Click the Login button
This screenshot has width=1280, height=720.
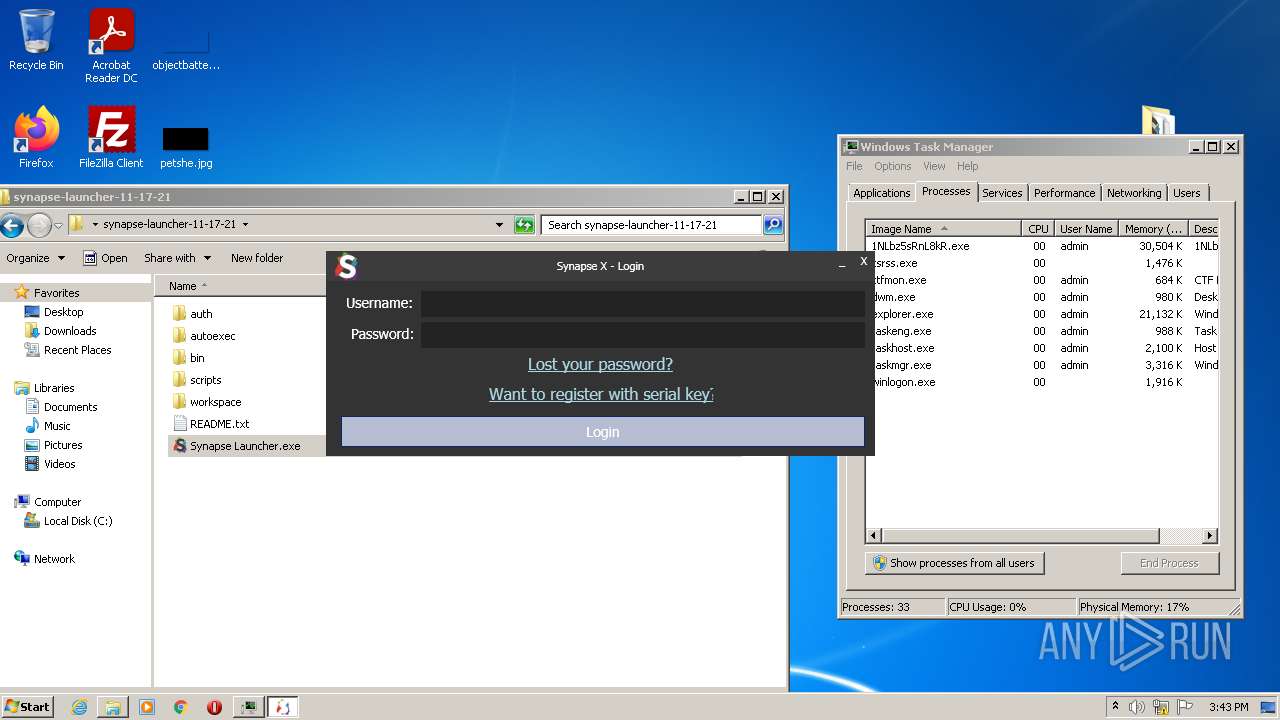602,432
